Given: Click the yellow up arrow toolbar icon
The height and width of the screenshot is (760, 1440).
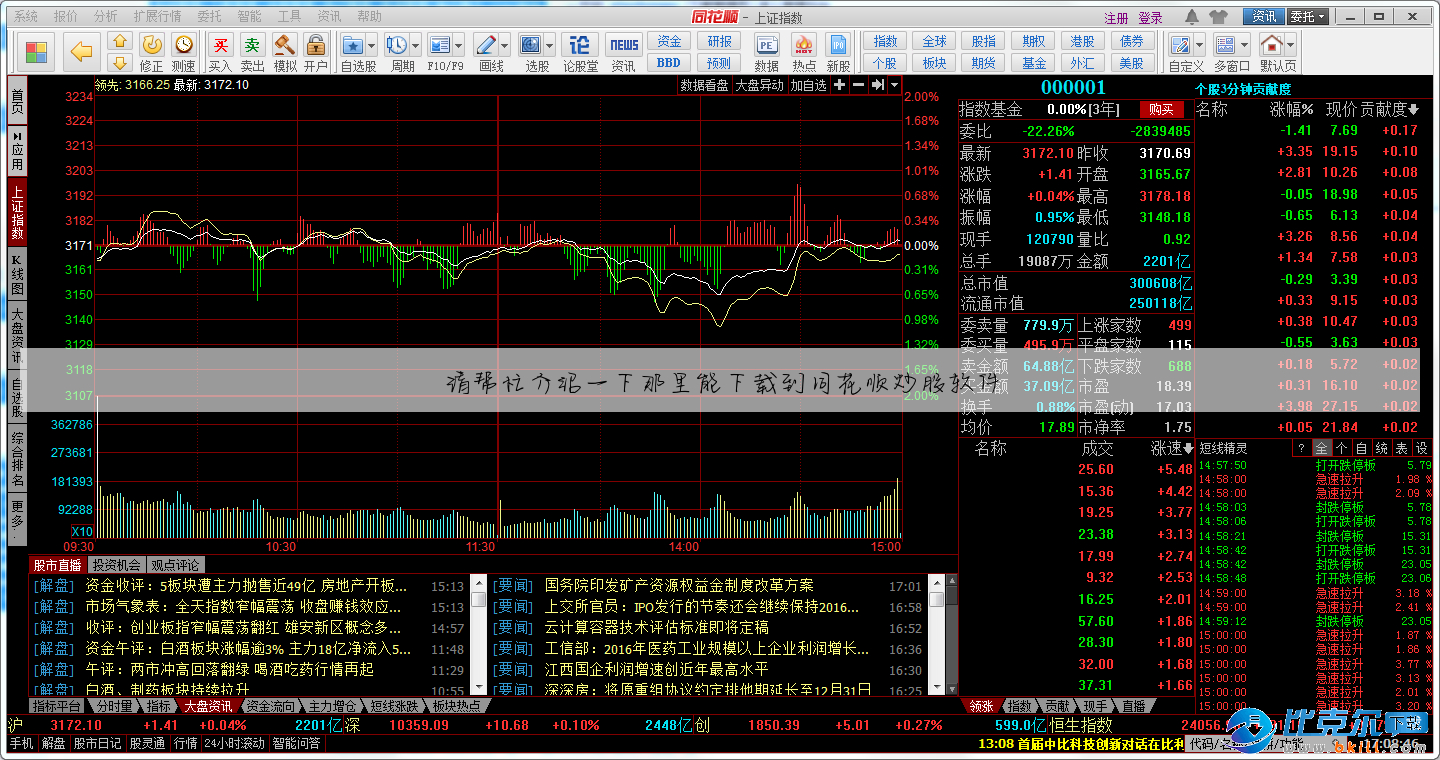Looking at the screenshot, I should (119, 42).
